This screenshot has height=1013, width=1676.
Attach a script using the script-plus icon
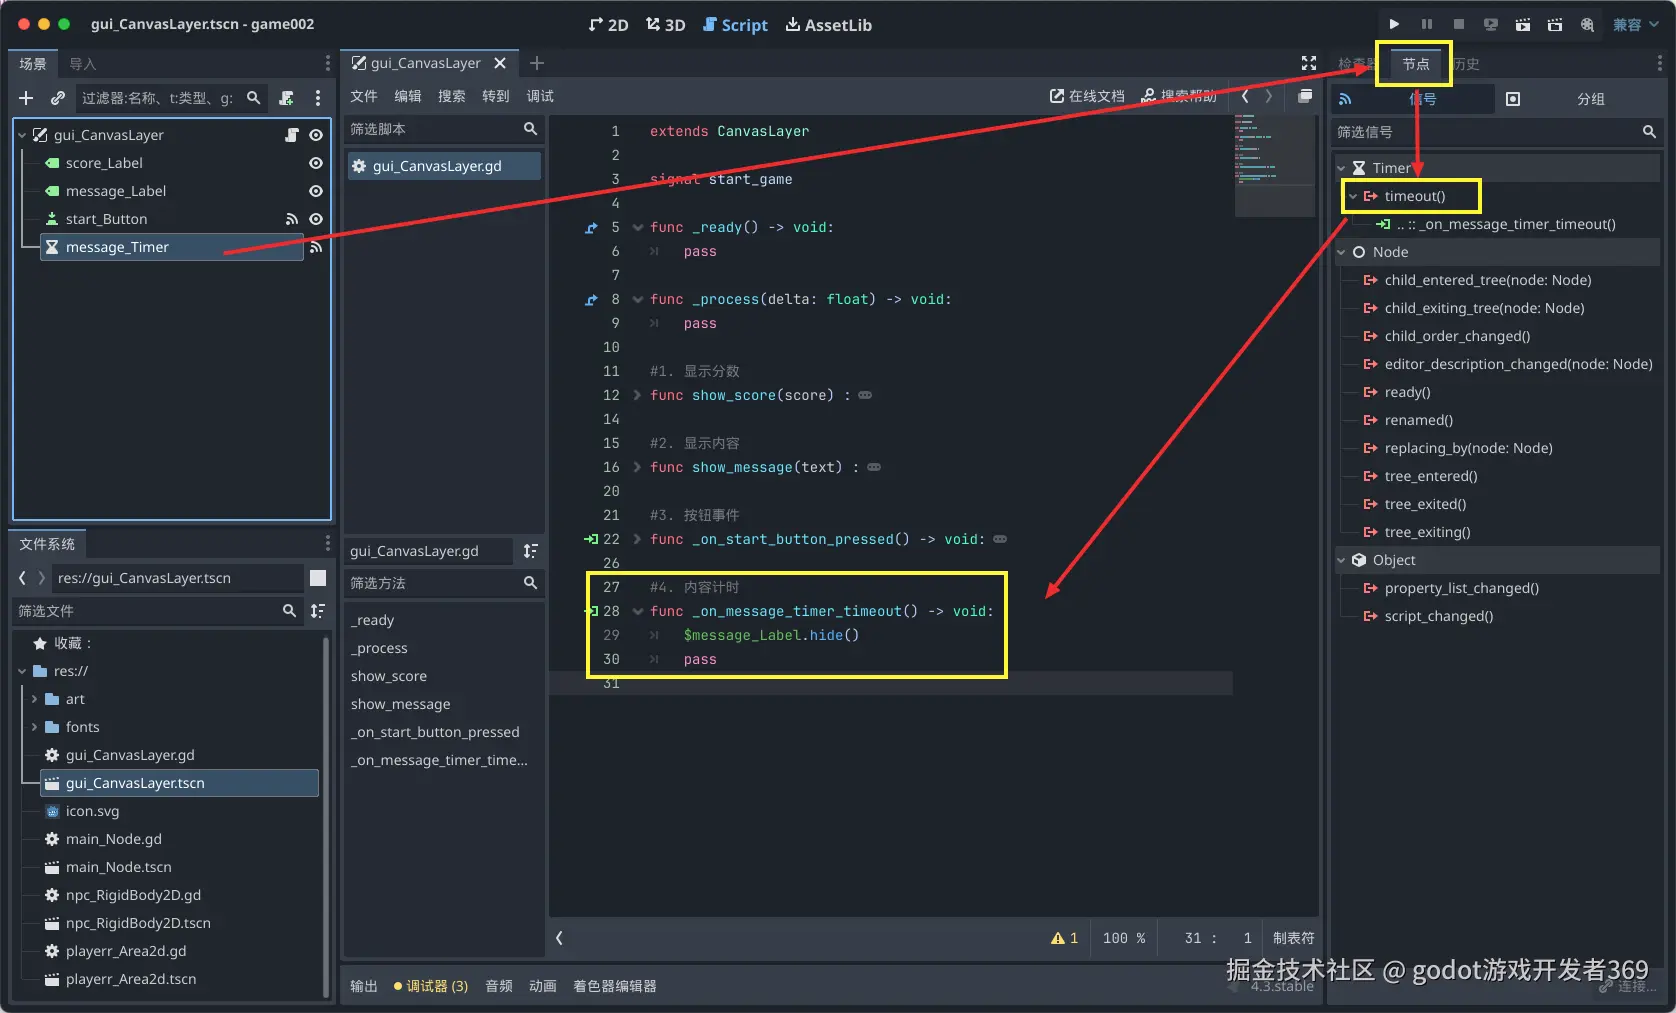point(287,98)
